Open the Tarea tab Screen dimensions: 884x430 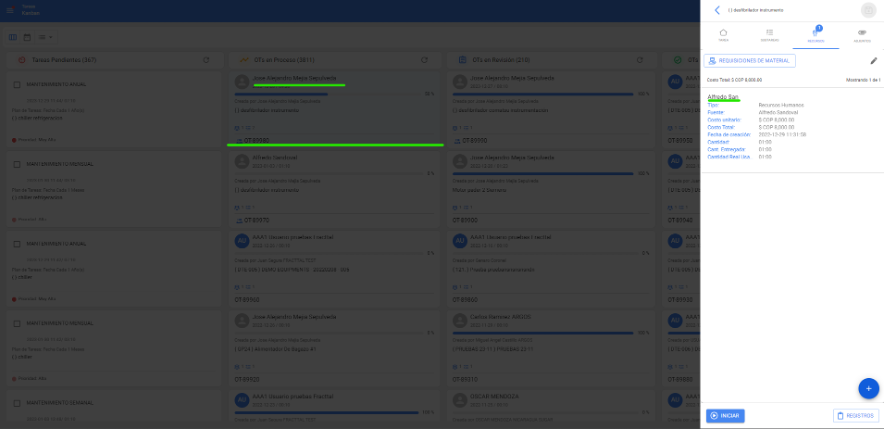point(723,35)
